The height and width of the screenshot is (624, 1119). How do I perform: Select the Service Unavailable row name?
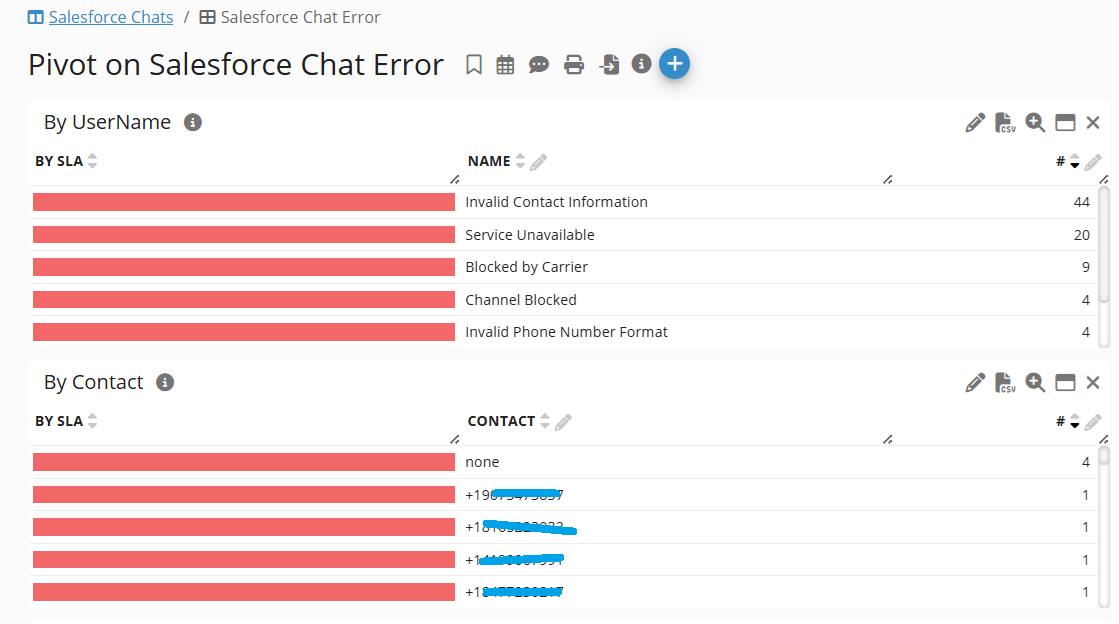click(x=529, y=235)
